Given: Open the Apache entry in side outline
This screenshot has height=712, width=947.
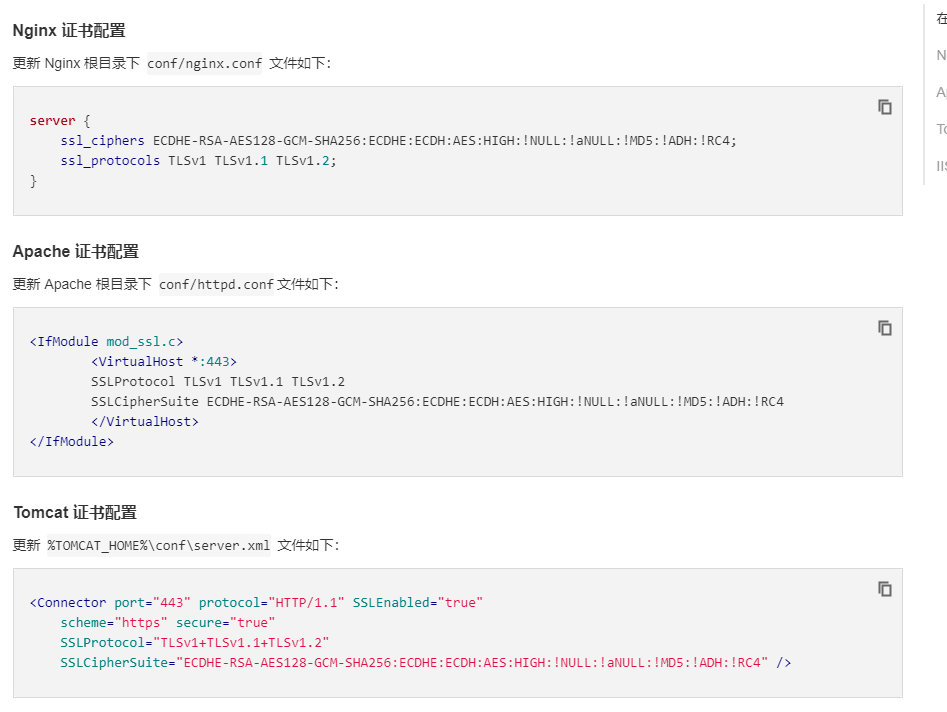Looking at the screenshot, I should (941, 92).
